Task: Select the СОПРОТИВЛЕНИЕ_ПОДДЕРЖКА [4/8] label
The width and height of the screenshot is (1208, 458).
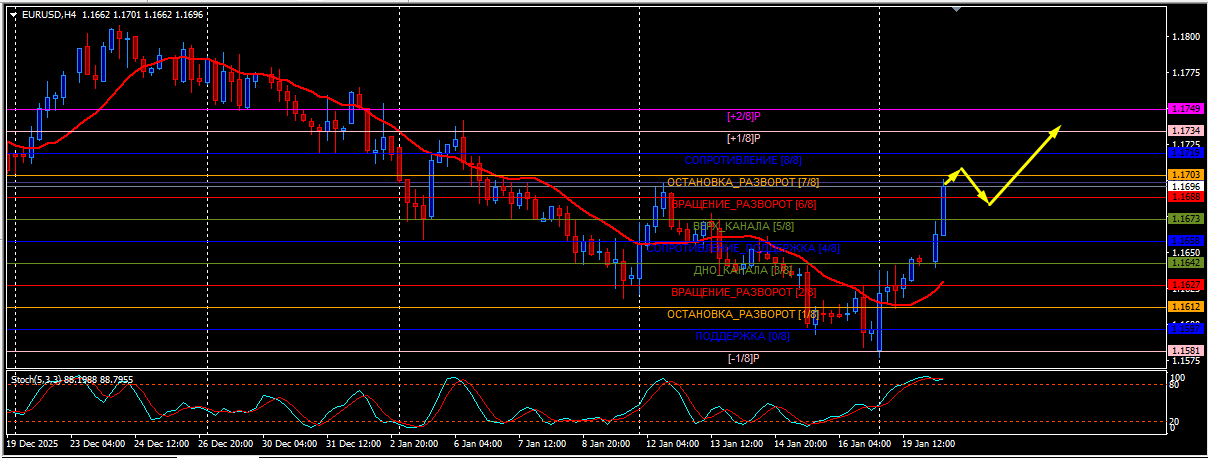Action: click(x=743, y=248)
